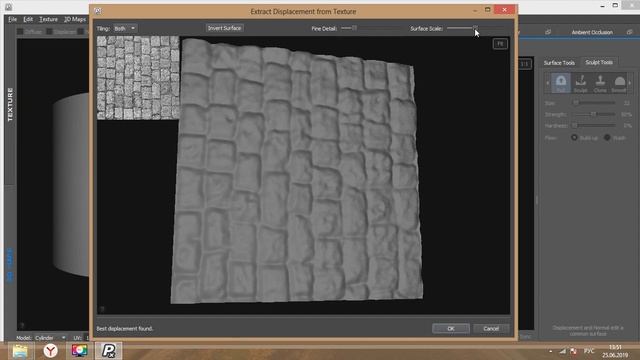Viewport: 640px width, 360px height.
Task: Click the left arrow of the sculpt tools strip
Action: click(548, 83)
